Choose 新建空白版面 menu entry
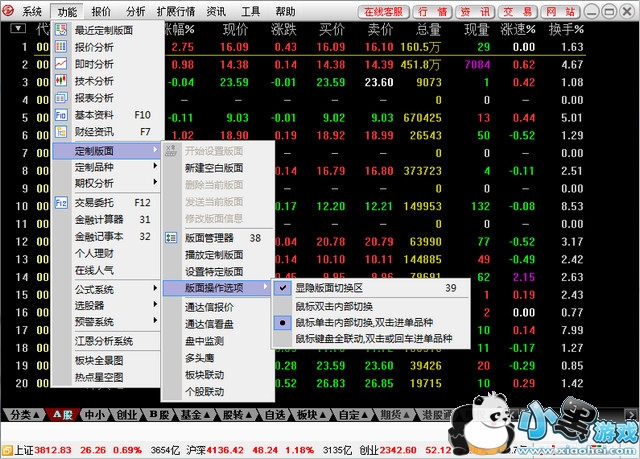Viewport: 640px width, 459px height. click(x=217, y=168)
